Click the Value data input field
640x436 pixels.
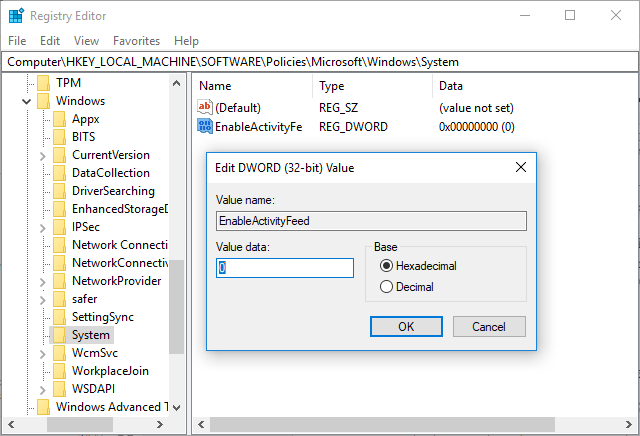click(x=285, y=268)
